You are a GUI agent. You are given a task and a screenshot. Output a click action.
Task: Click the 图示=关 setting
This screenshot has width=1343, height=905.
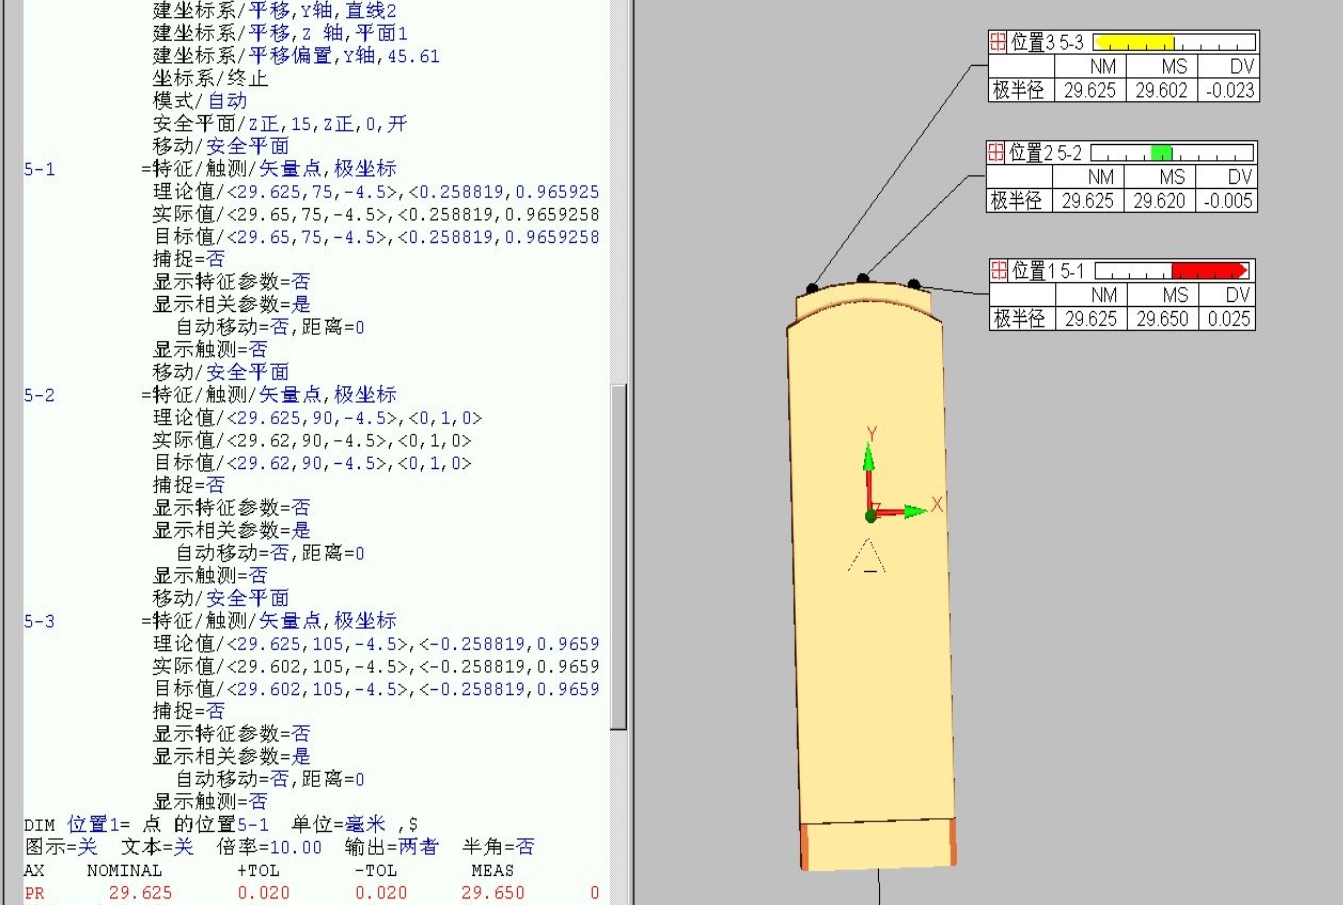[x=61, y=847]
